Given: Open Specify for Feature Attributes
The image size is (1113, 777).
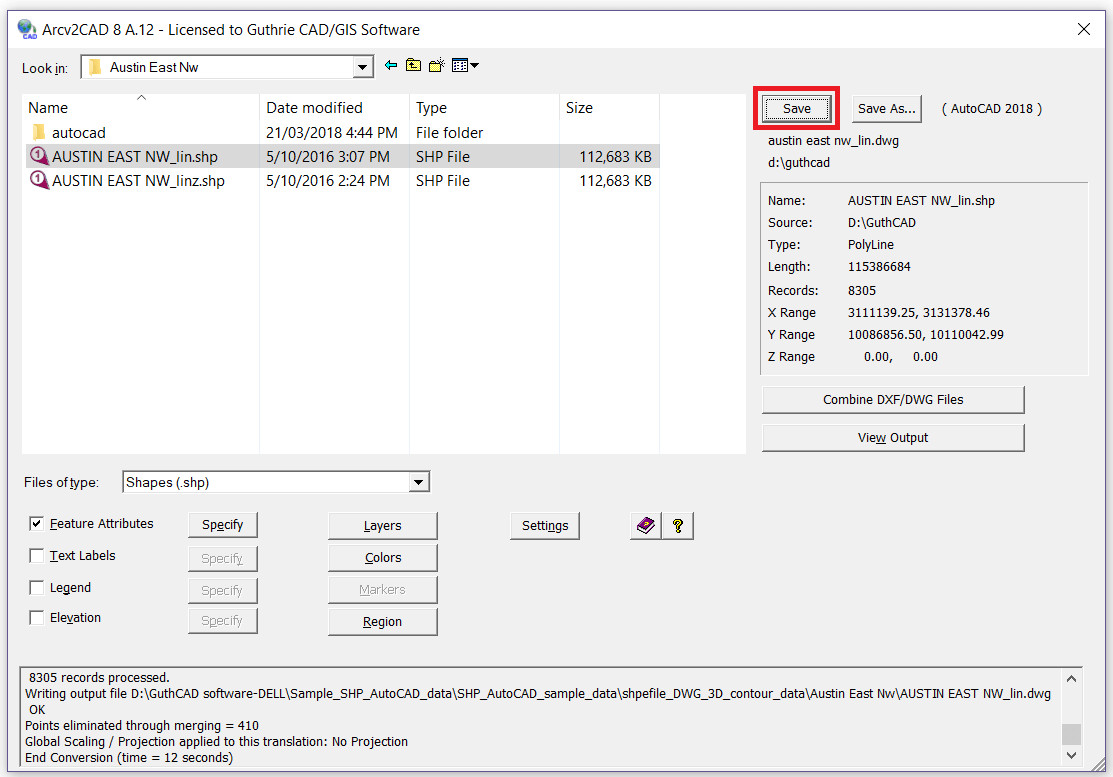Looking at the screenshot, I should pyautogui.click(x=222, y=525).
